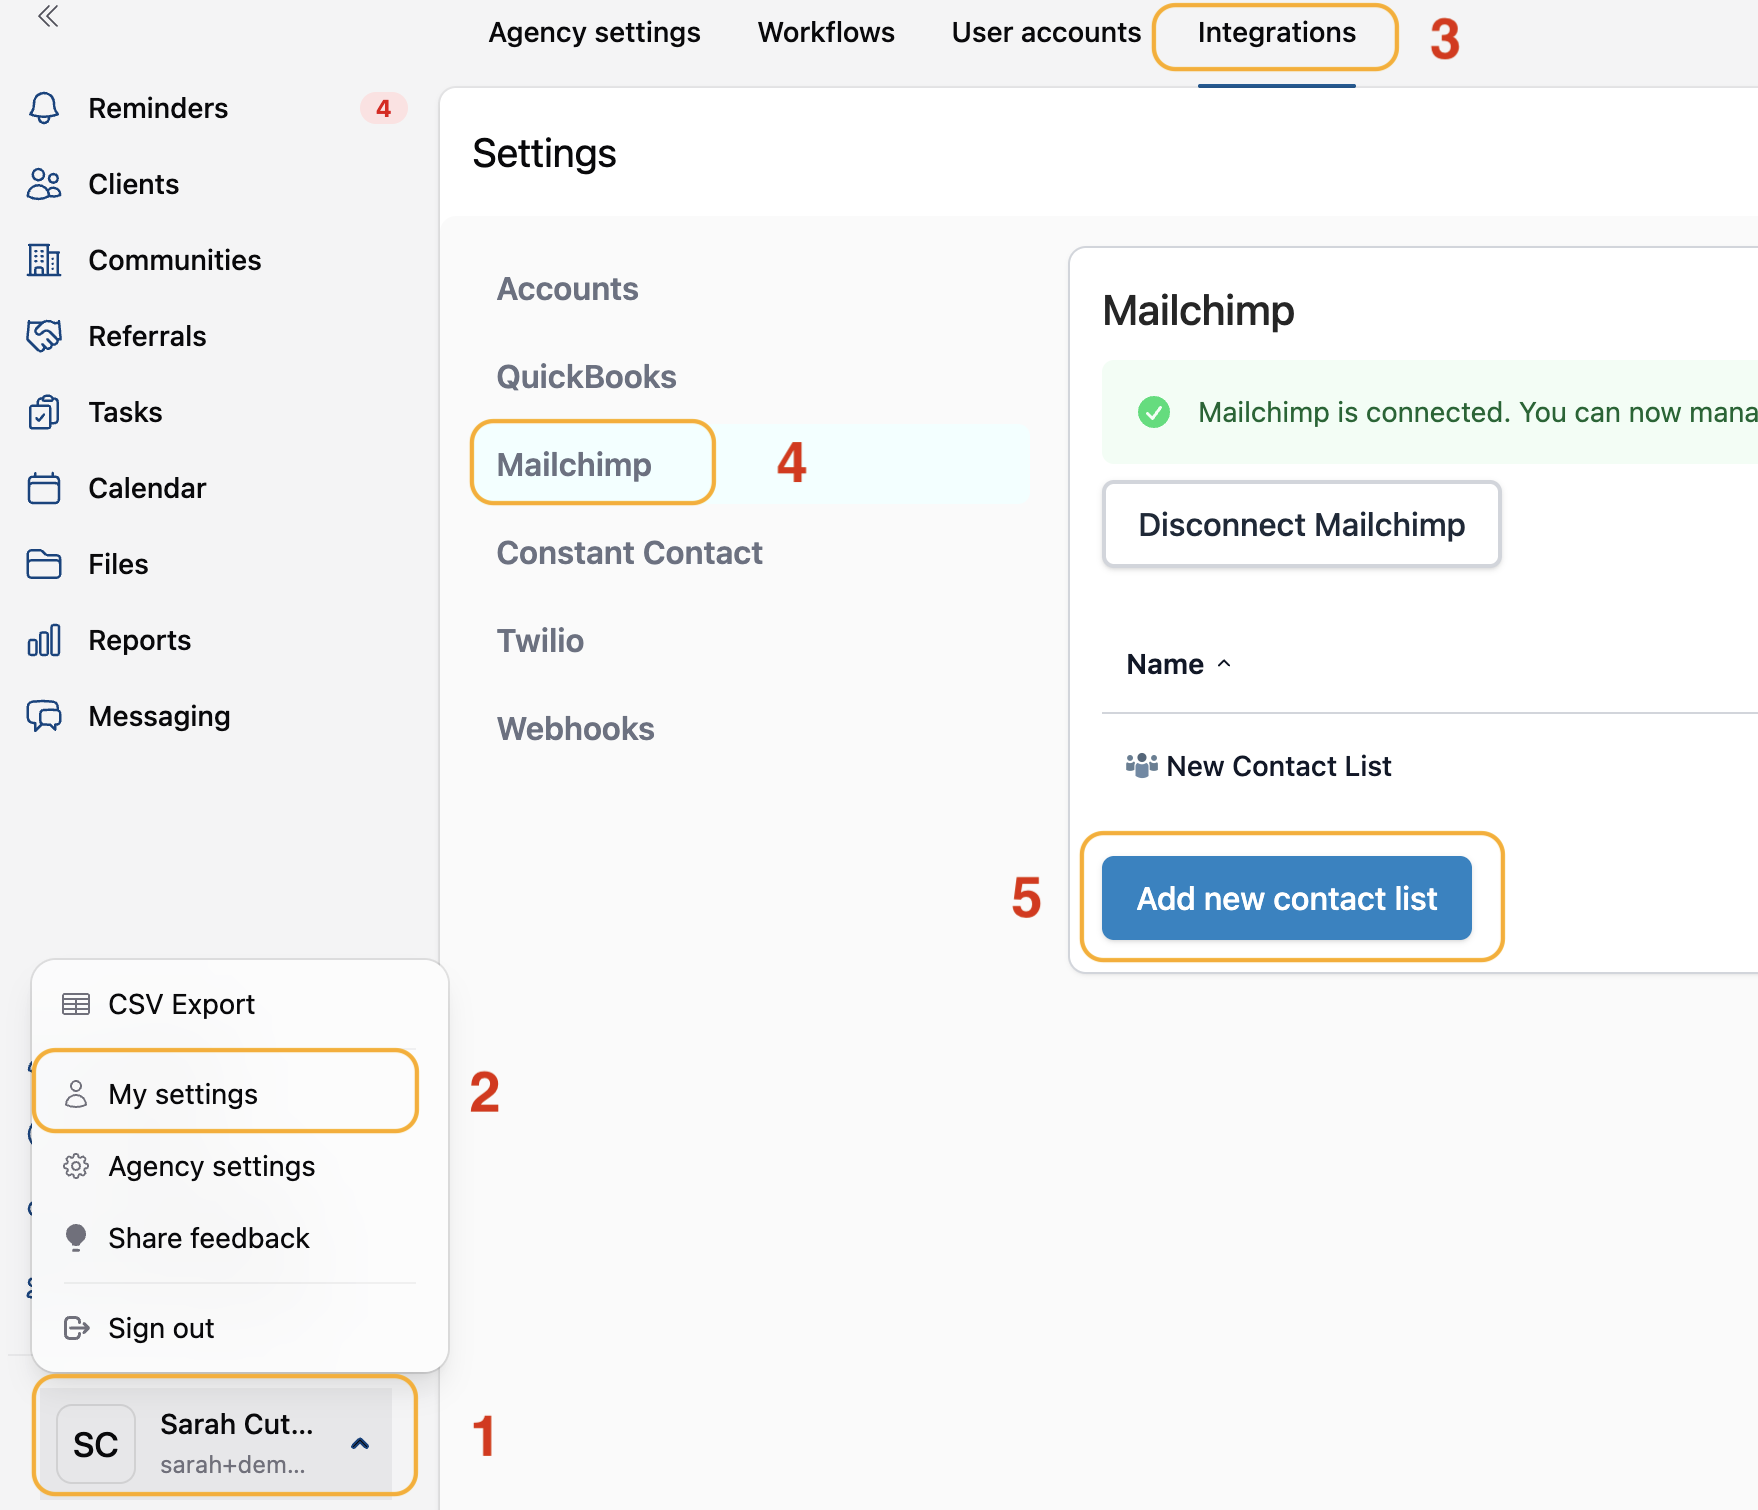Image resolution: width=1758 pixels, height=1510 pixels.
Task: Click the Reports bar chart icon
Action: [x=44, y=640]
